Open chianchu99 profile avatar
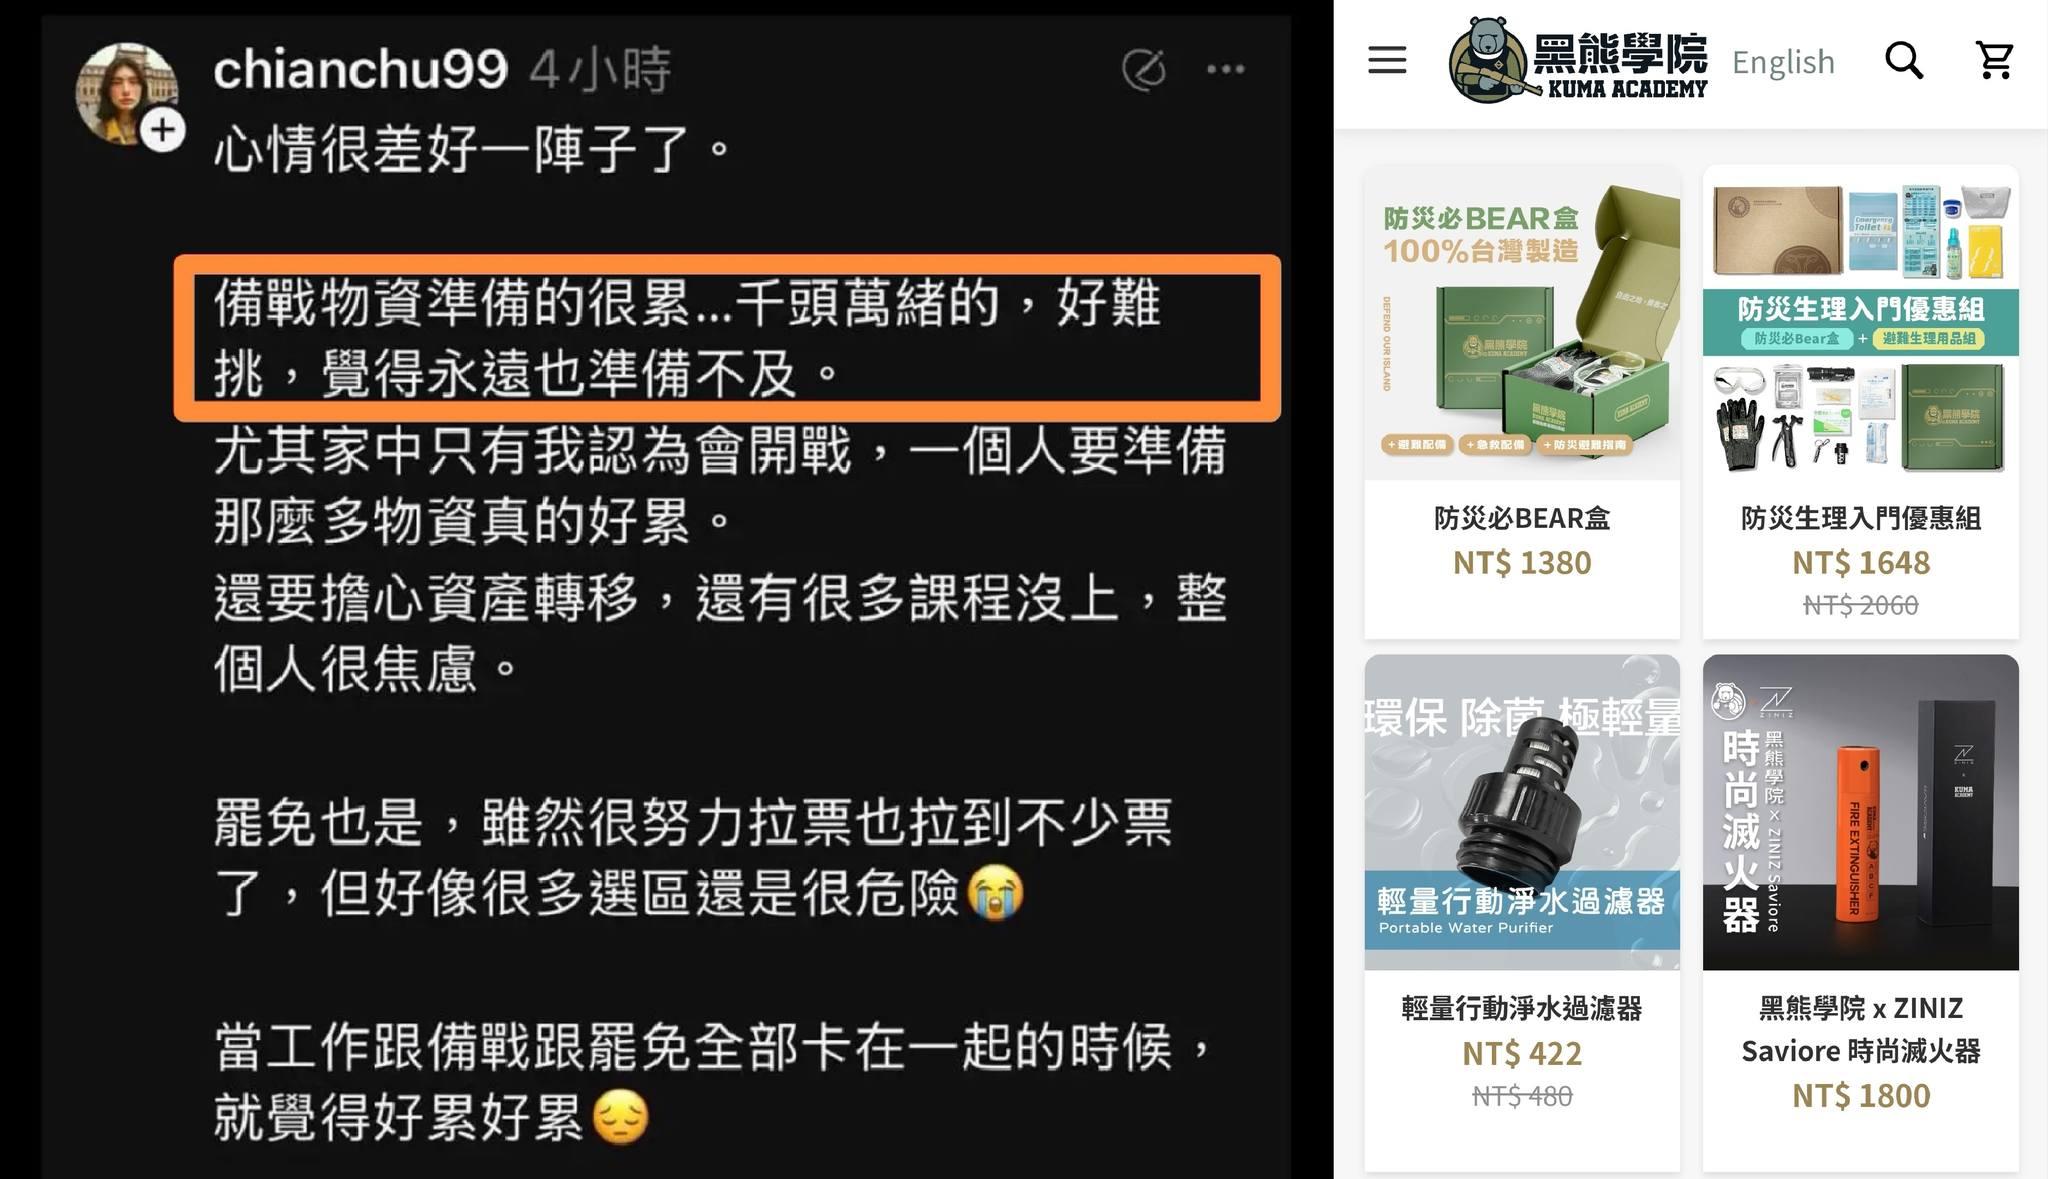This screenshot has height=1179, width=2048. pos(127,91)
